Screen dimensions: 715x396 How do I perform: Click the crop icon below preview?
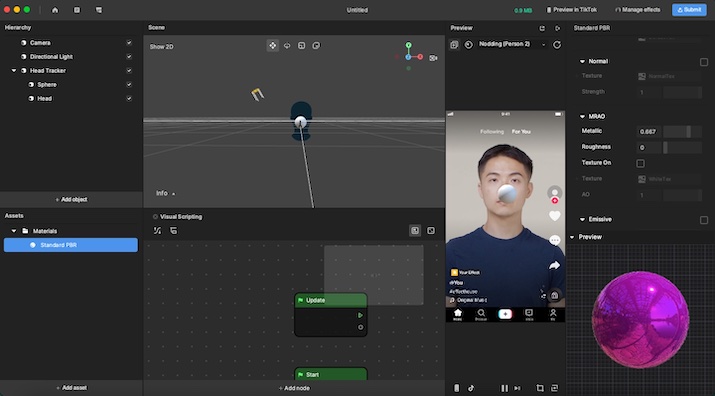[x=540, y=388]
